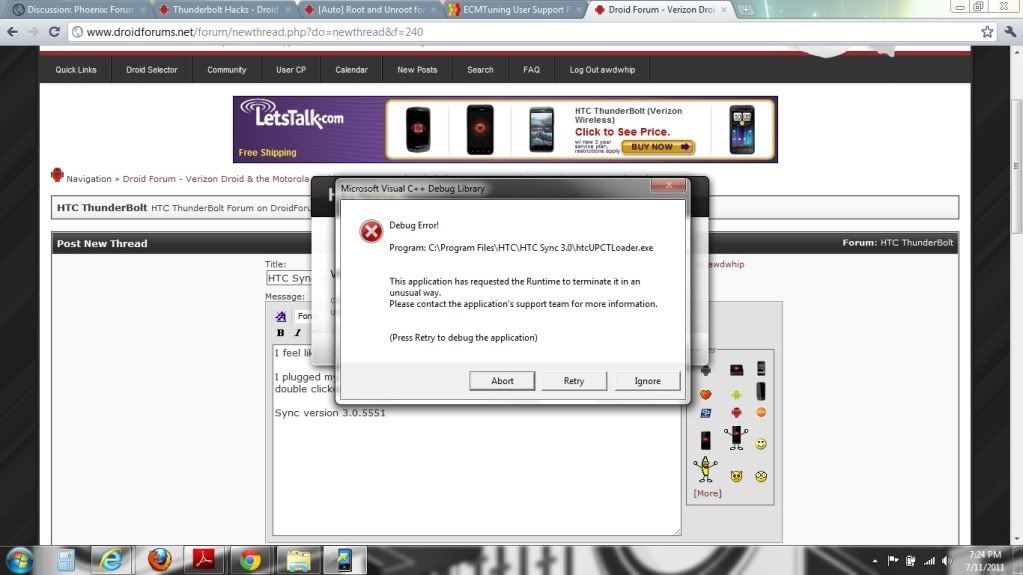Click the LetsTalk.com banner logo

point(292,116)
